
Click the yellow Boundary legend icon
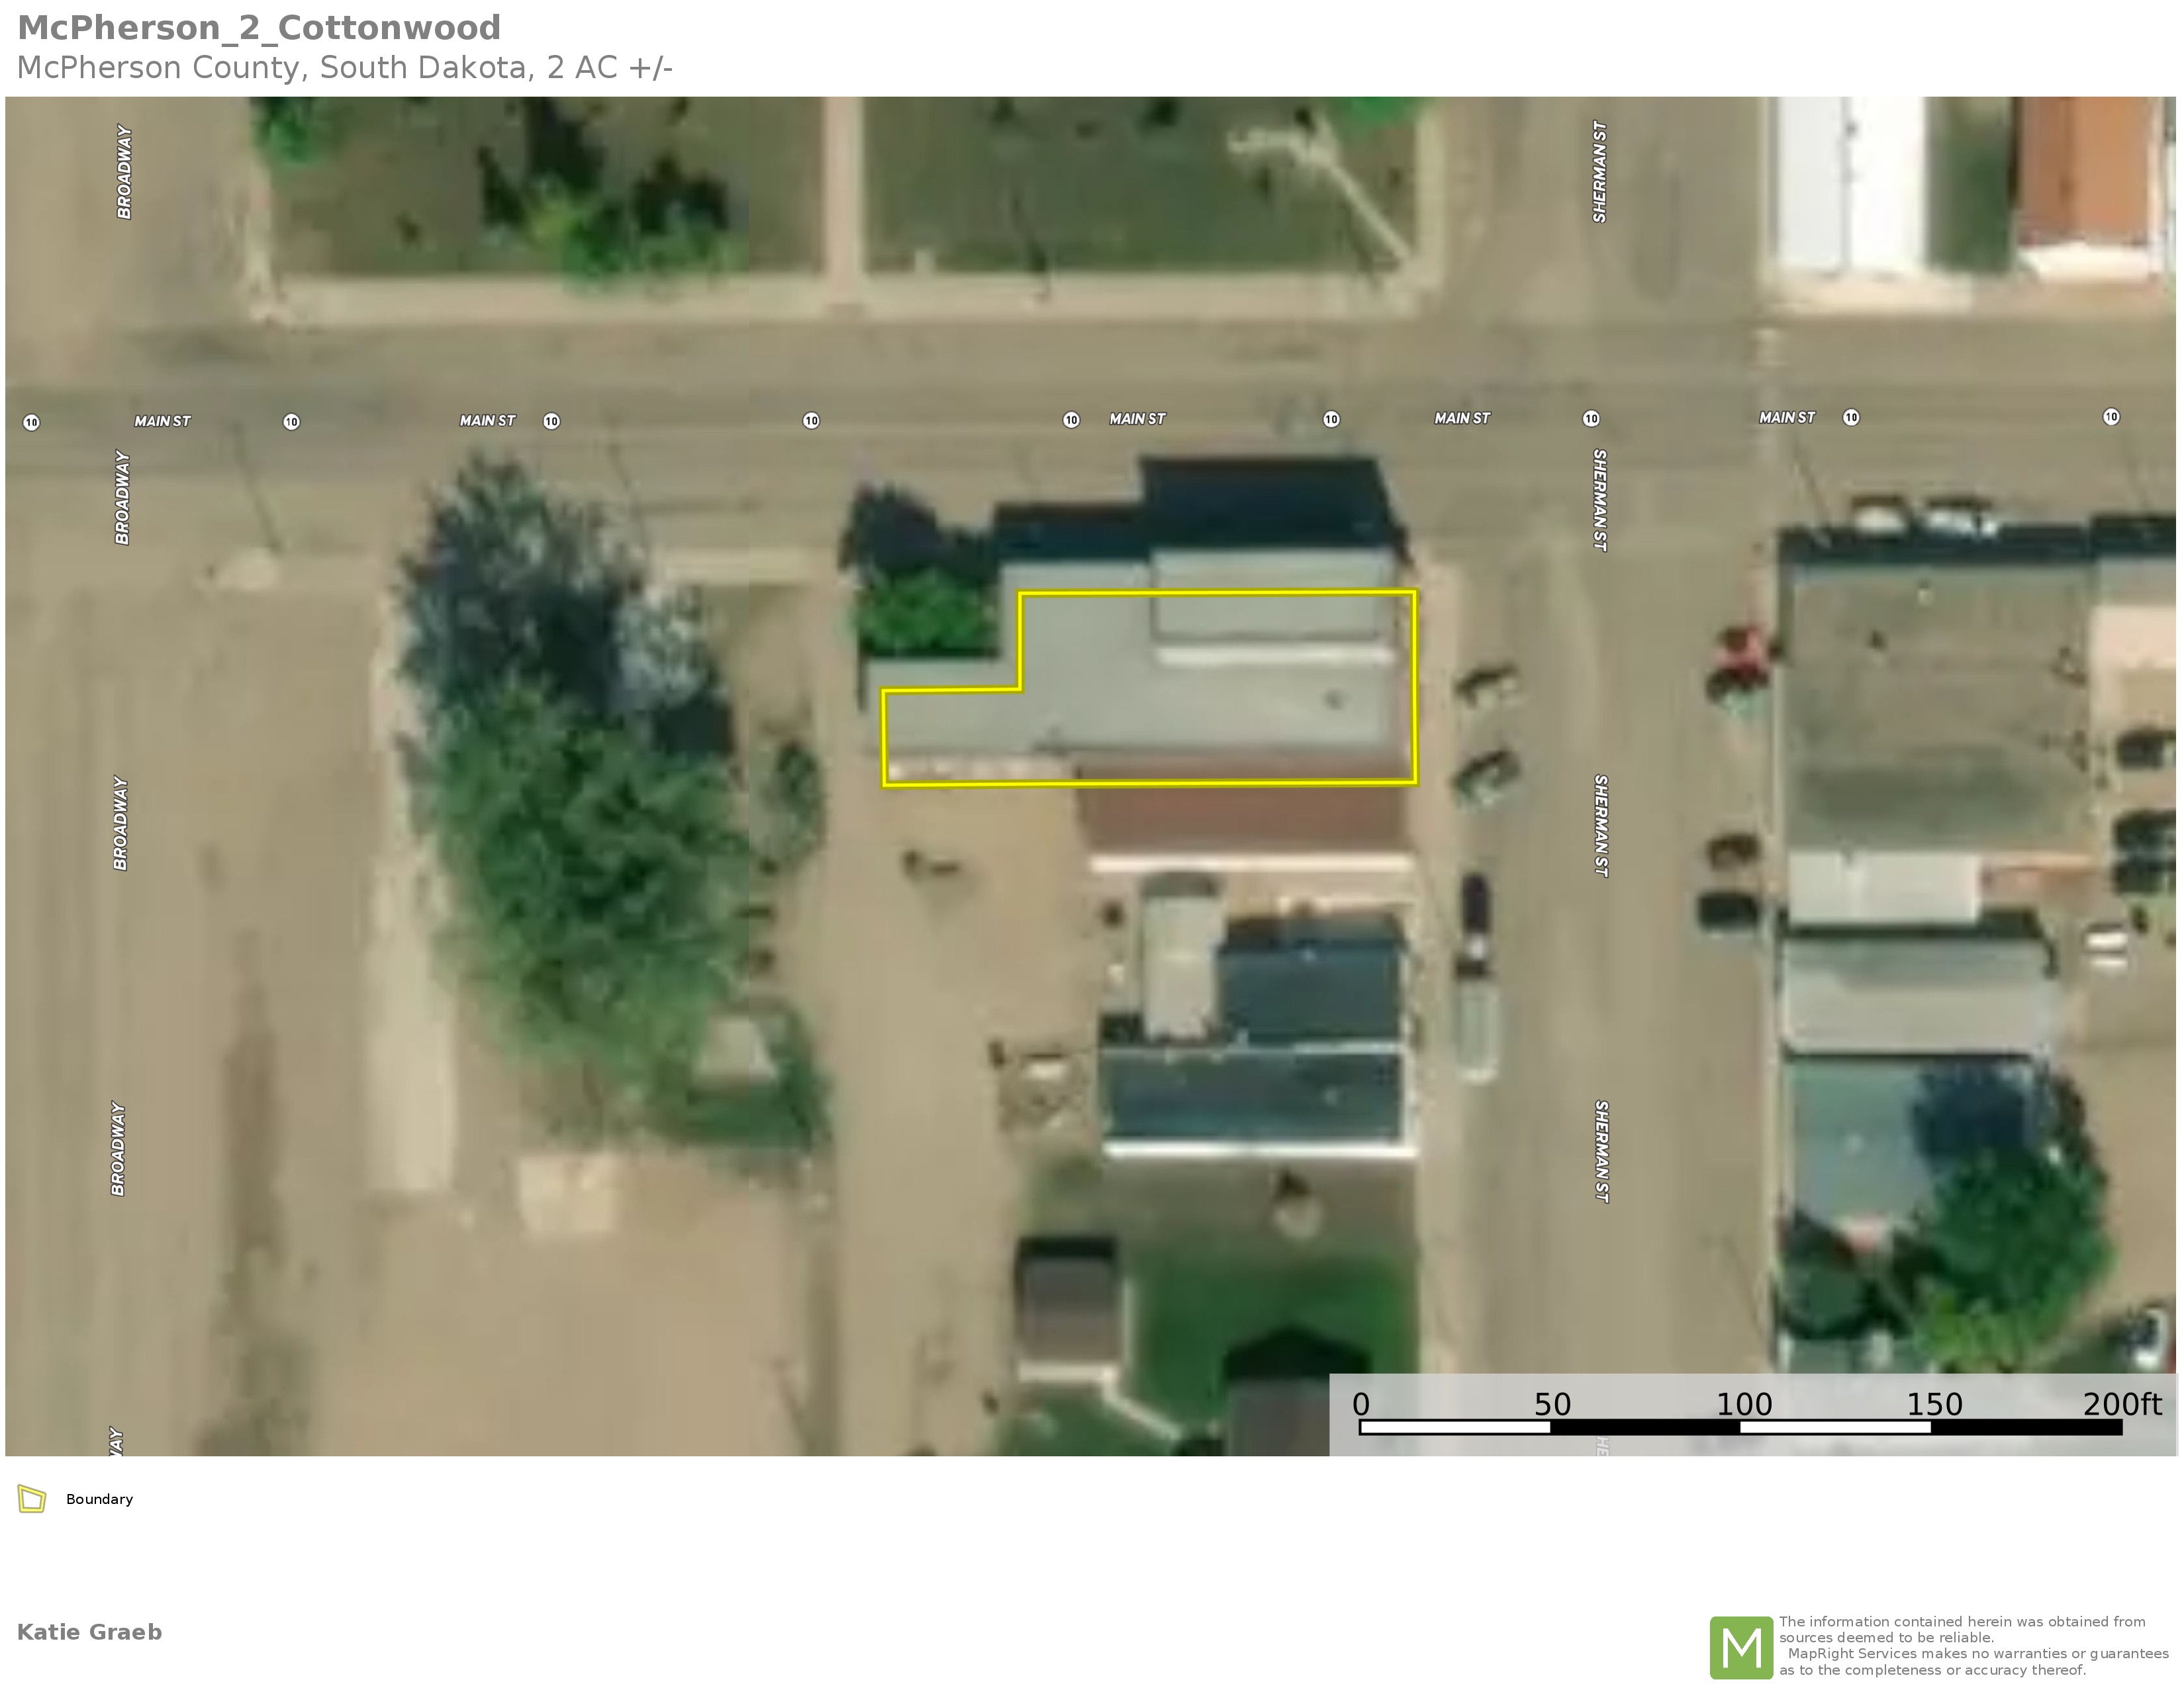pos(32,1499)
